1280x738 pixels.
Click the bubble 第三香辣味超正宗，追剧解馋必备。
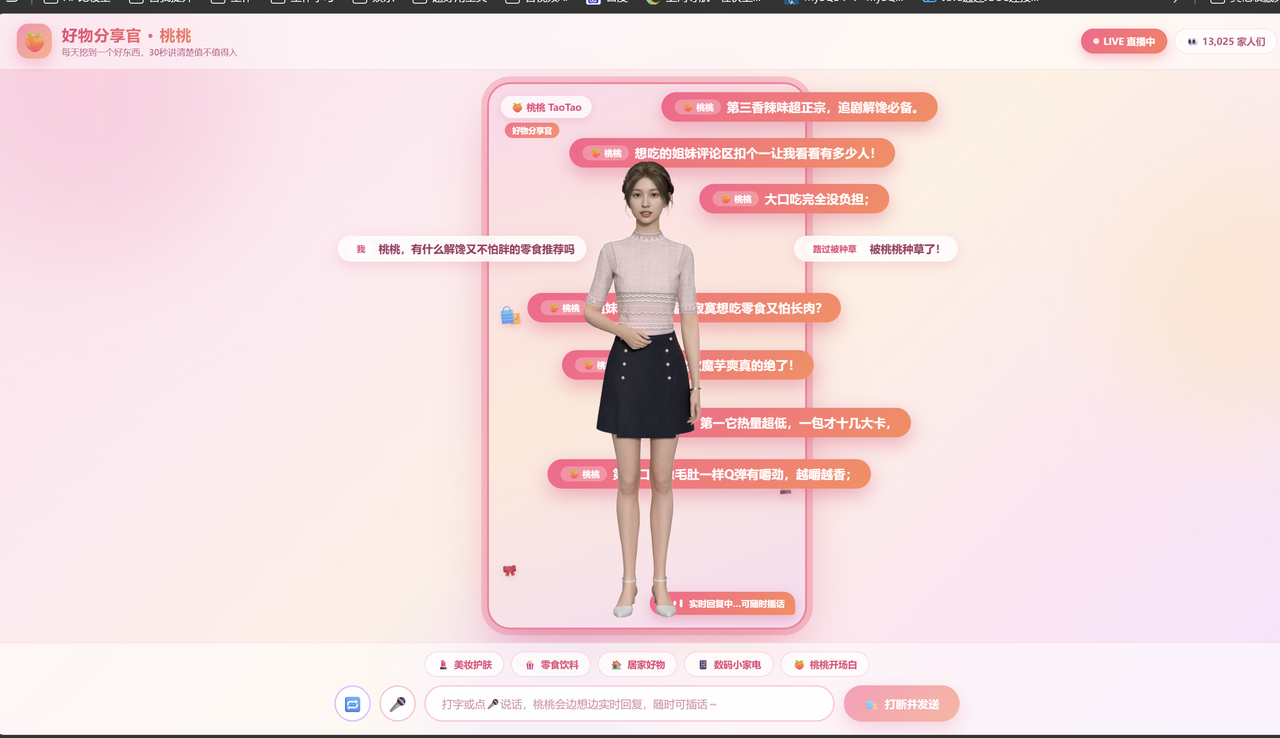pyautogui.click(x=800, y=107)
